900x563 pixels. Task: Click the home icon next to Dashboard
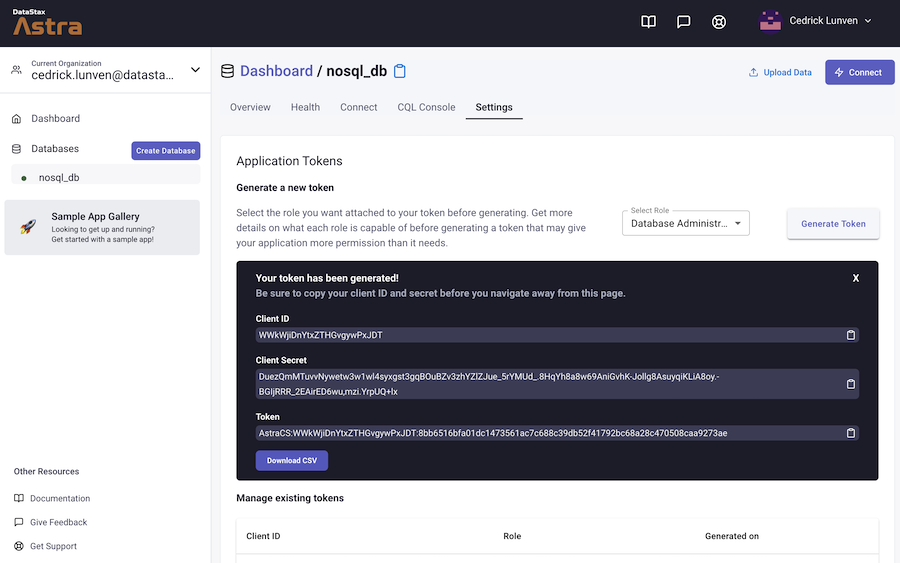17,119
